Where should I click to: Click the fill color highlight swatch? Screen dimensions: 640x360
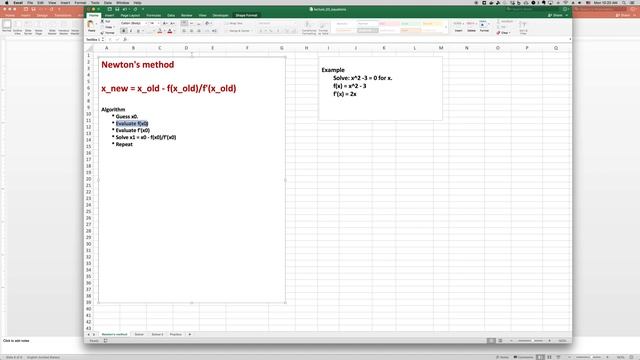160,31
